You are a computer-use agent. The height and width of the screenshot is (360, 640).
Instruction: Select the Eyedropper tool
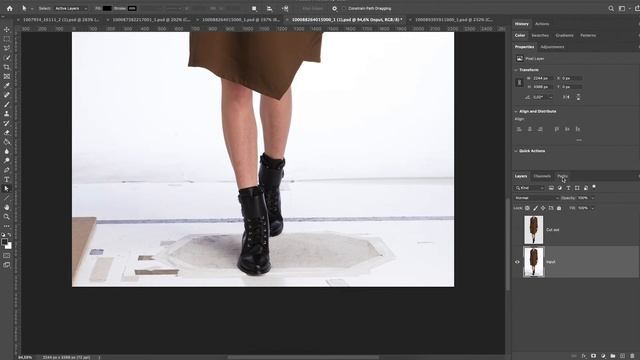(7, 85)
